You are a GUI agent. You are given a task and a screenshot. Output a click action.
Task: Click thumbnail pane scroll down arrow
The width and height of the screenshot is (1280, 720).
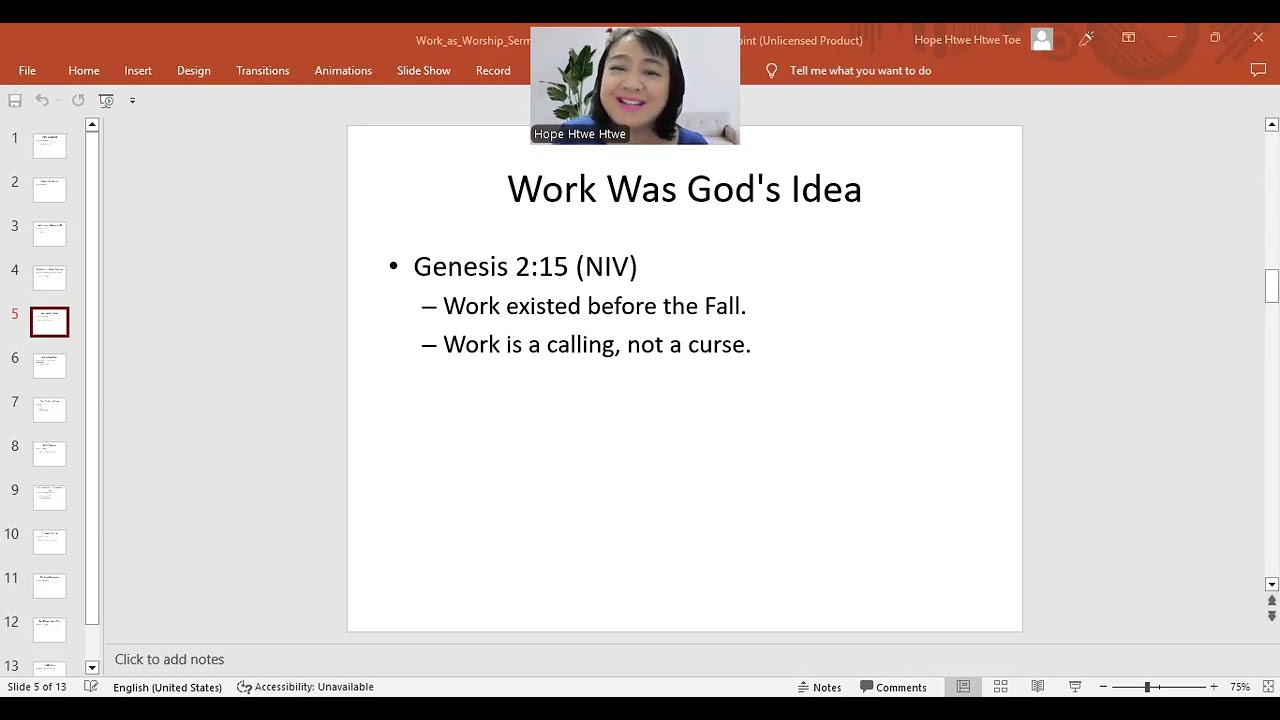click(x=92, y=667)
